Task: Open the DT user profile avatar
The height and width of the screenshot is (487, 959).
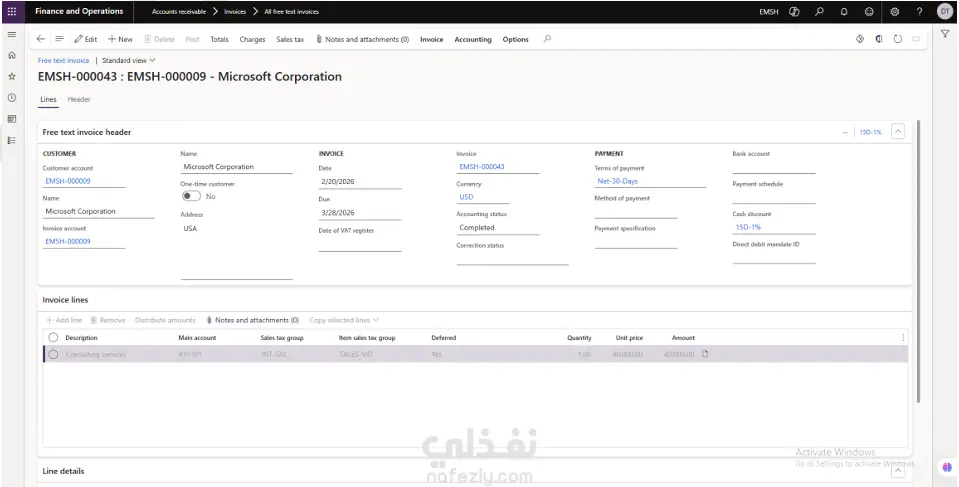Action: click(x=945, y=12)
